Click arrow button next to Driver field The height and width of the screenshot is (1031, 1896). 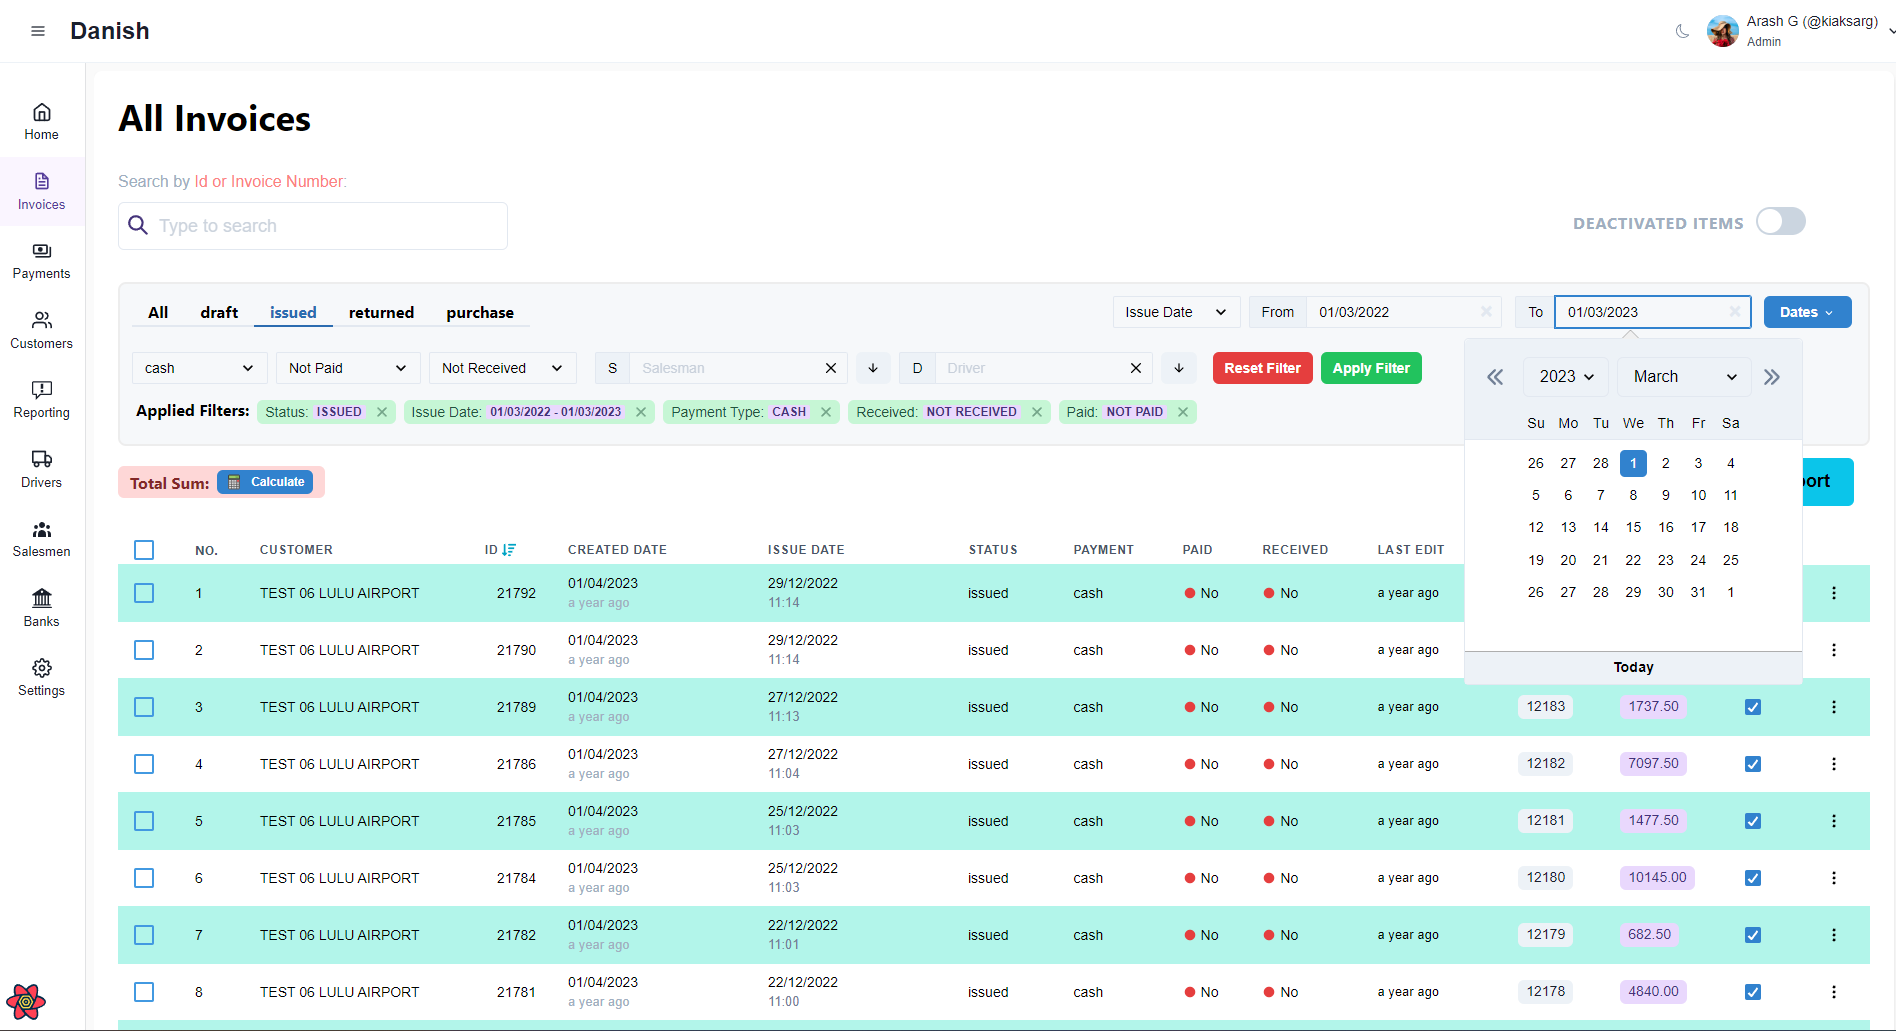(x=1179, y=368)
